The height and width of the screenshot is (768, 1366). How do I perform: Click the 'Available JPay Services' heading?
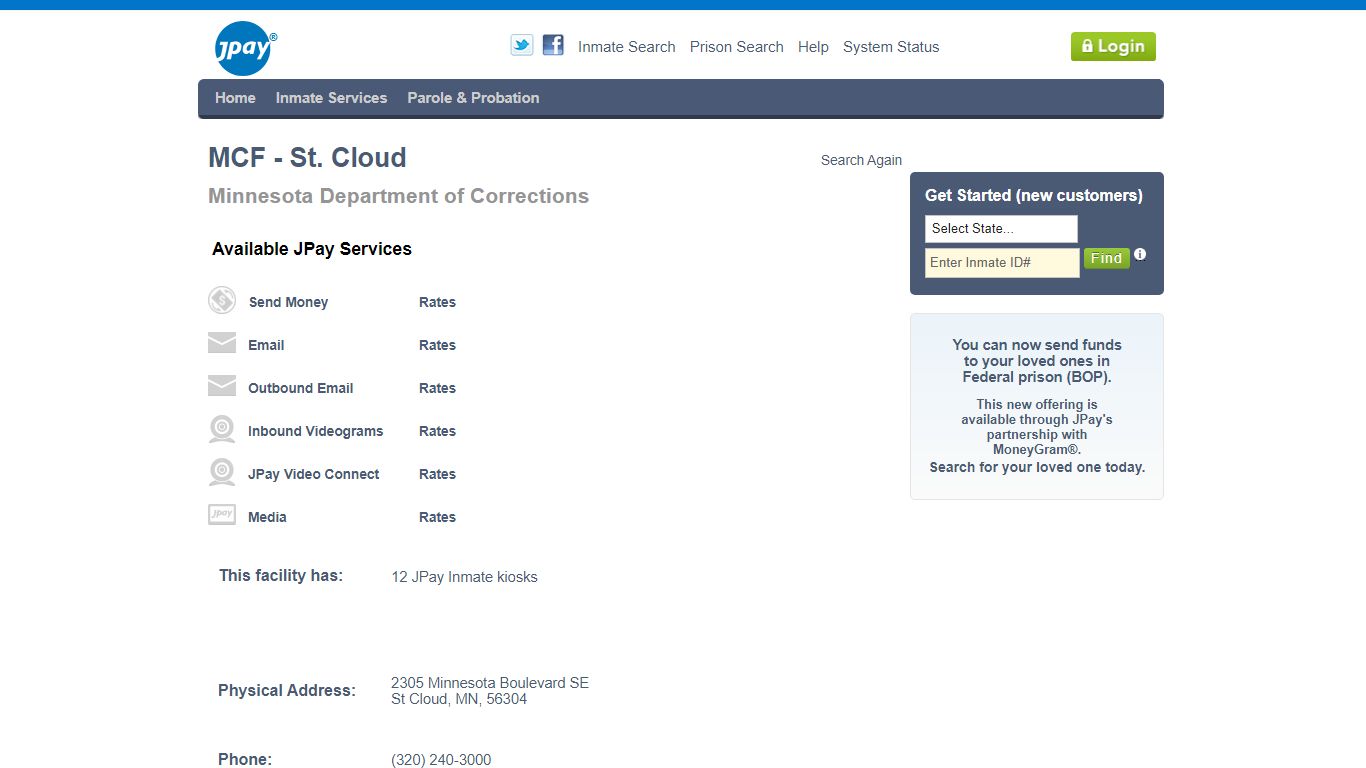(x=312, y=249)
